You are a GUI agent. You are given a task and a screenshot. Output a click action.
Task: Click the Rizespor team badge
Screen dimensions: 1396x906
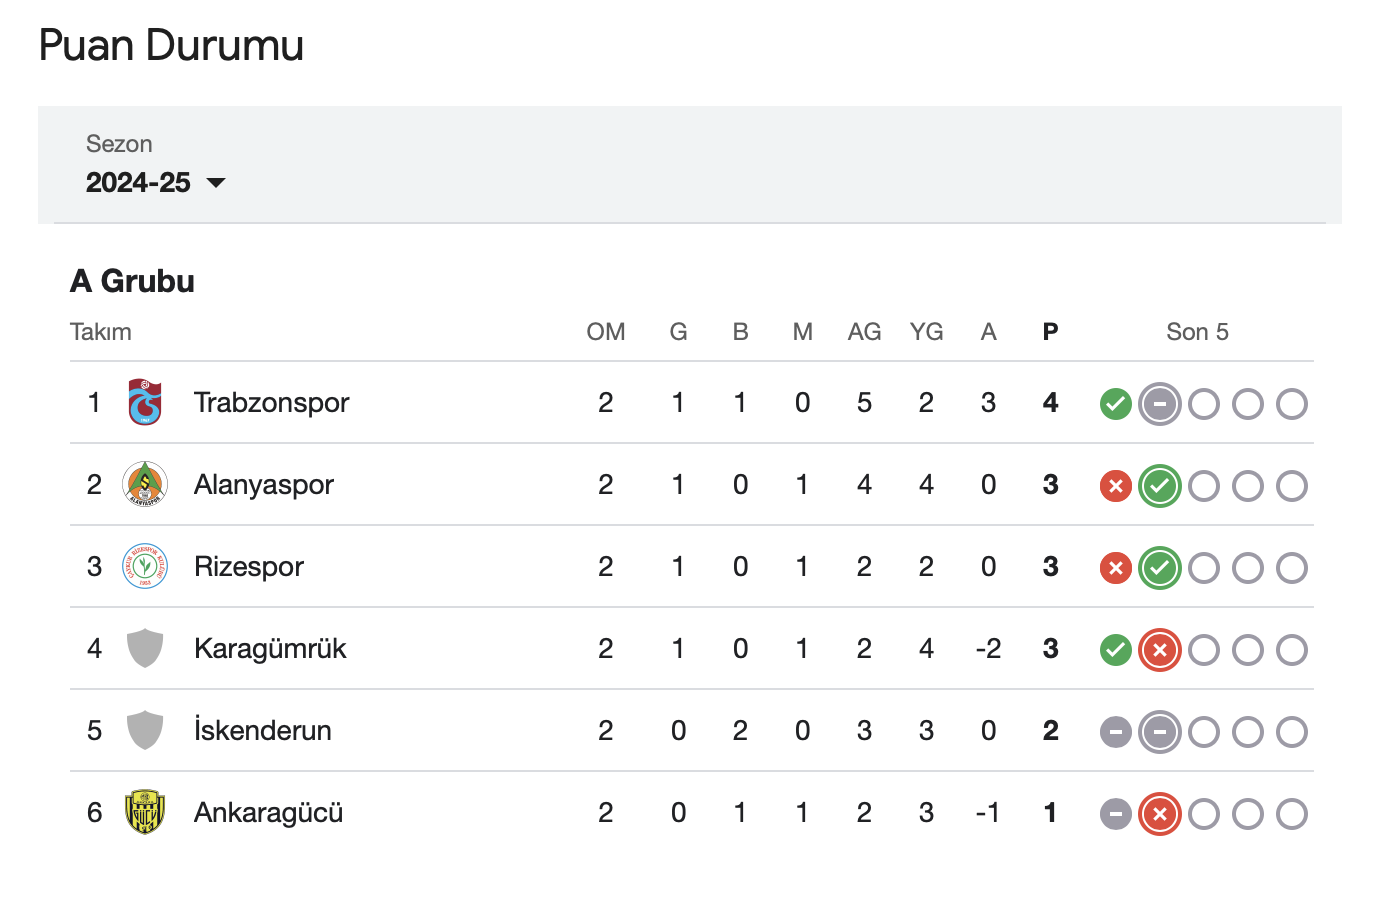point(145,567)
